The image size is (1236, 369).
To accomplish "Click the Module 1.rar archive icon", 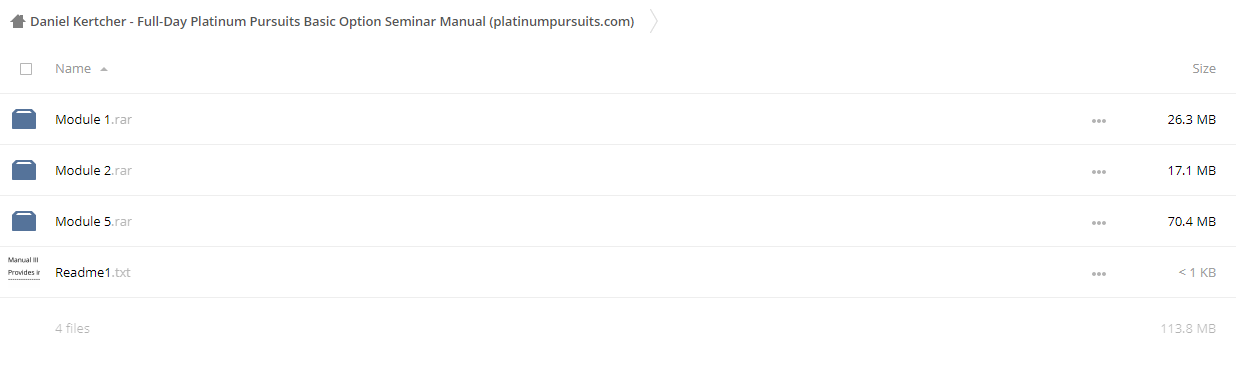I will pyautogui.click(x=24, y=119).
